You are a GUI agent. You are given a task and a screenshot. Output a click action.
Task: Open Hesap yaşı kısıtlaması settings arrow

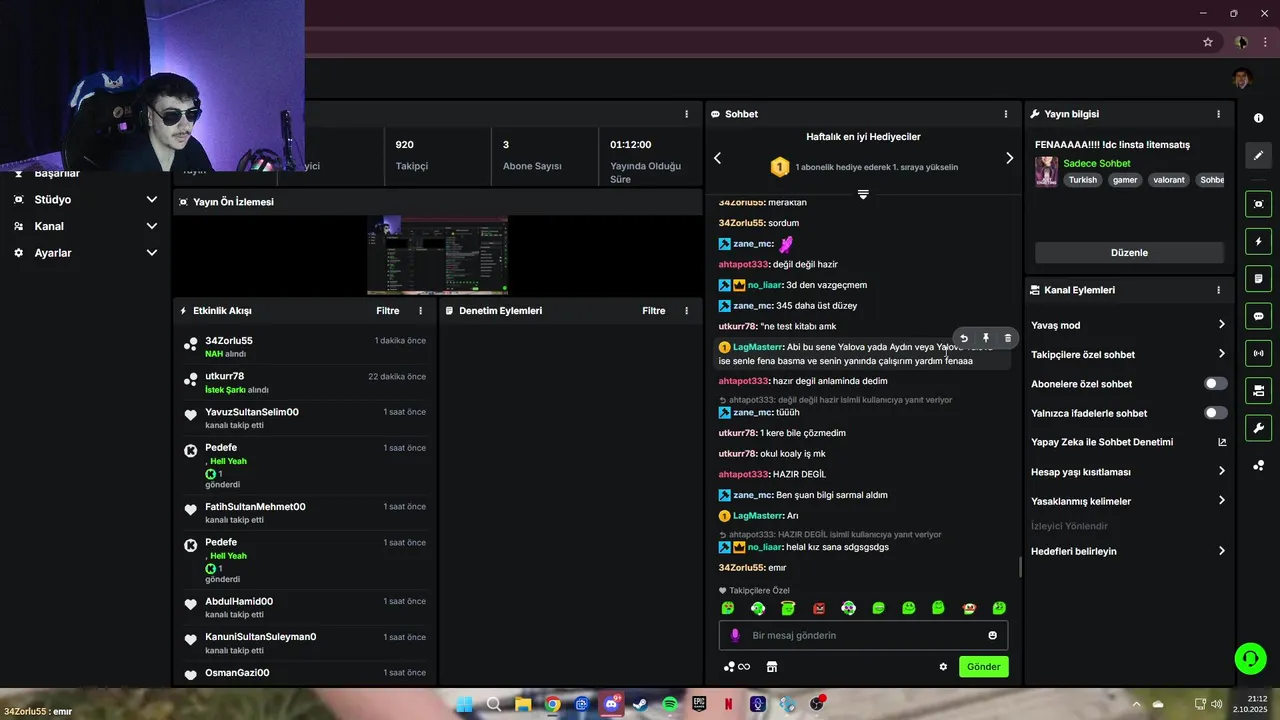click(1222, 471)
